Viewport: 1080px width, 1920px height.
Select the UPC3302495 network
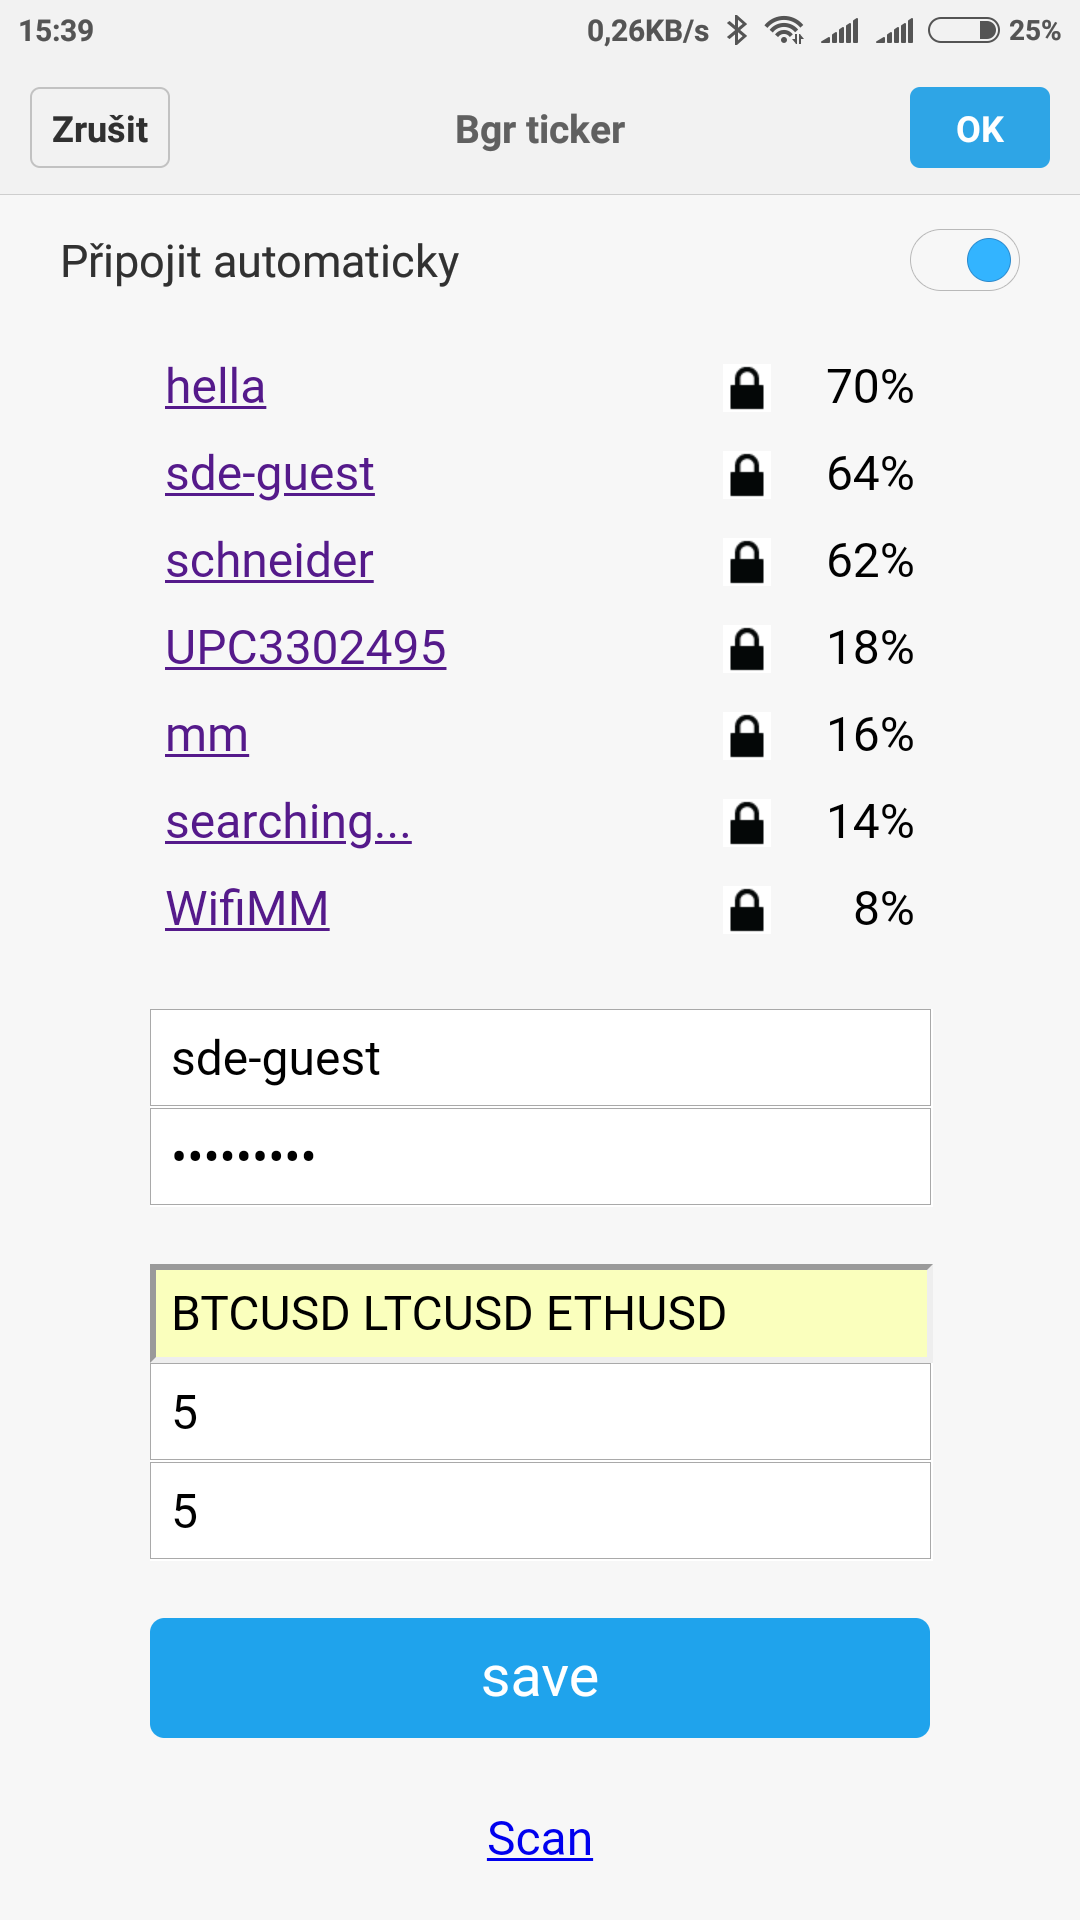pyautogui.click(x=305, y=648)
